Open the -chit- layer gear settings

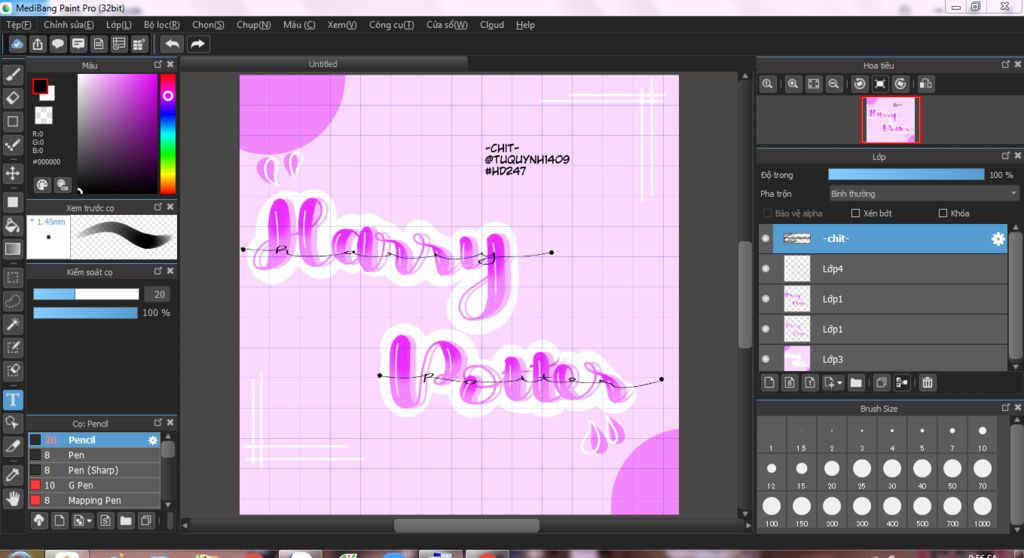tap(997, 239)
